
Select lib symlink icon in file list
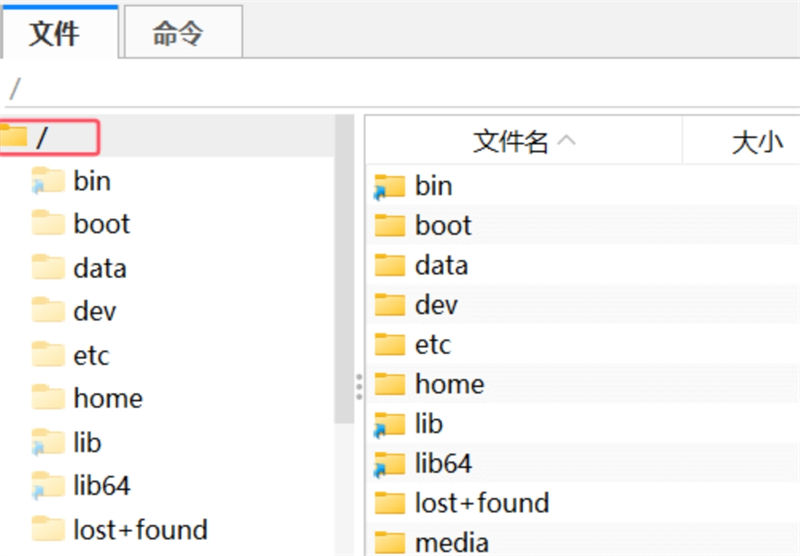click(389, 424)
